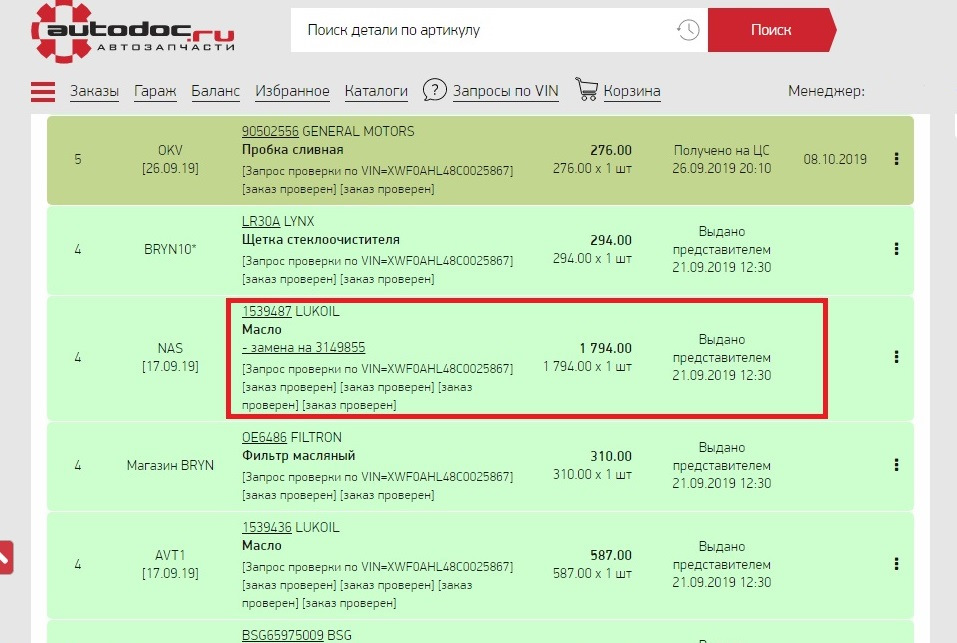Click supplier code NAS [17.09.19]
The width and height of the screenshot is (957, 643).
[170, 357]
